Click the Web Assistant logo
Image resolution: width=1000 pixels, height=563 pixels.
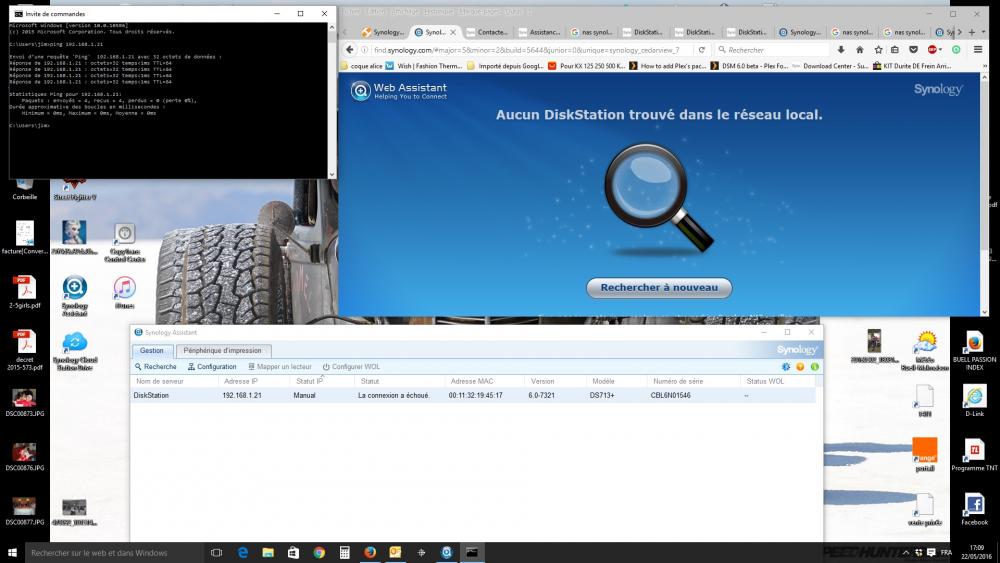pos(399,91)
